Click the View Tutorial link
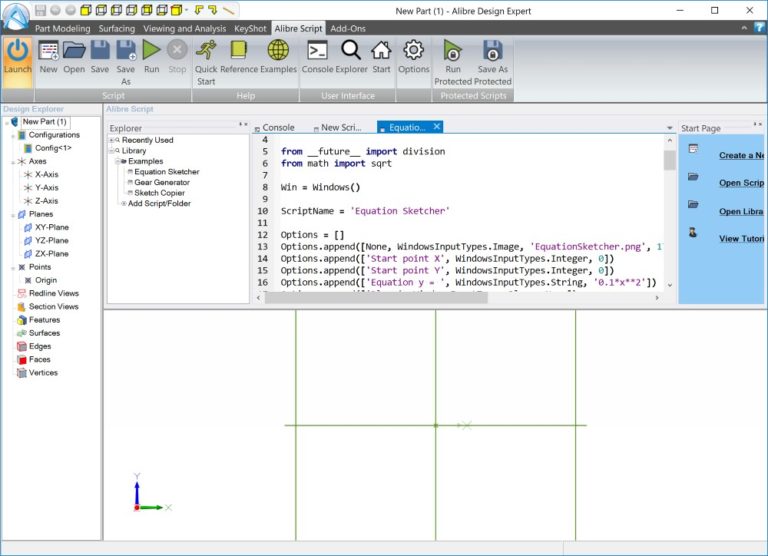This screenshot has height=556, width=768. pyautogui.click(x=741, y=238)
